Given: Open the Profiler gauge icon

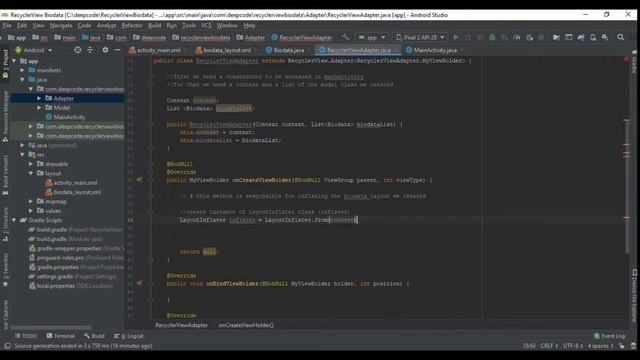Looking at the screenshot, I should (517, 37).
